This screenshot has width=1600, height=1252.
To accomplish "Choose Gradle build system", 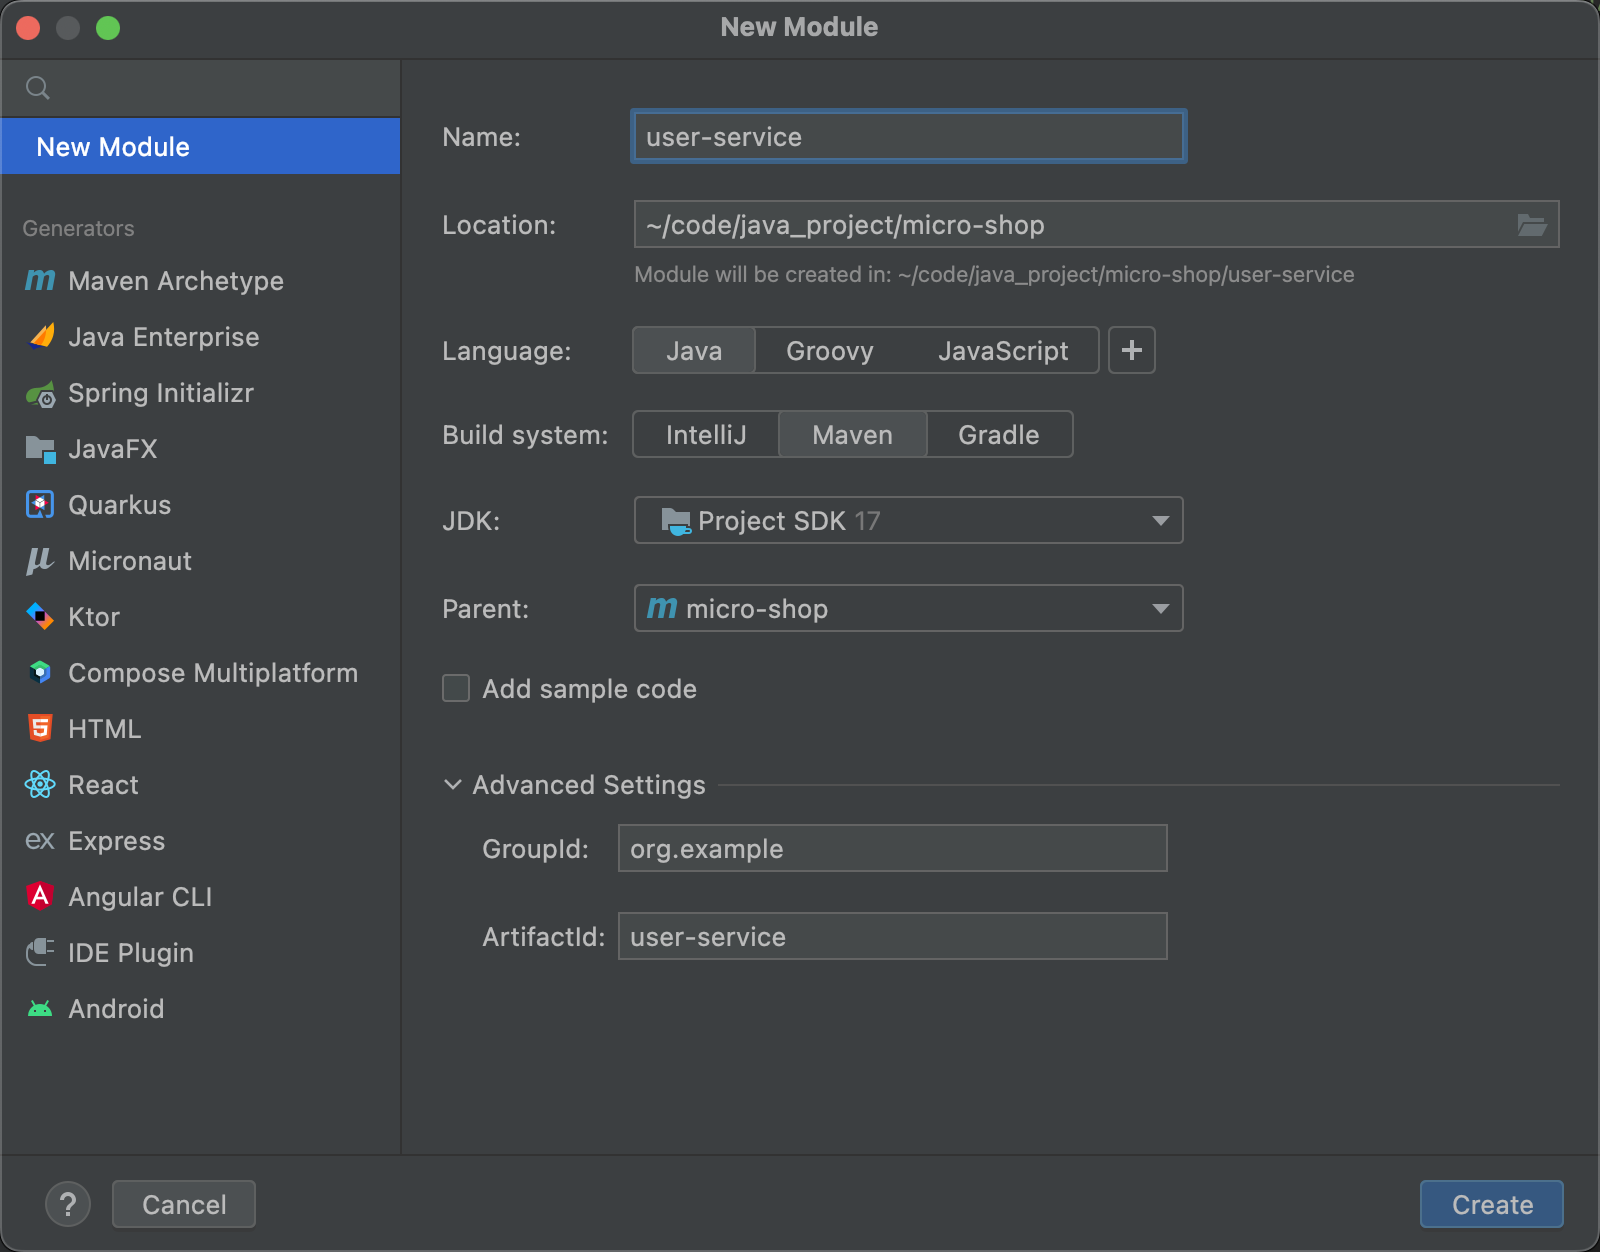I will coord(999,435).
